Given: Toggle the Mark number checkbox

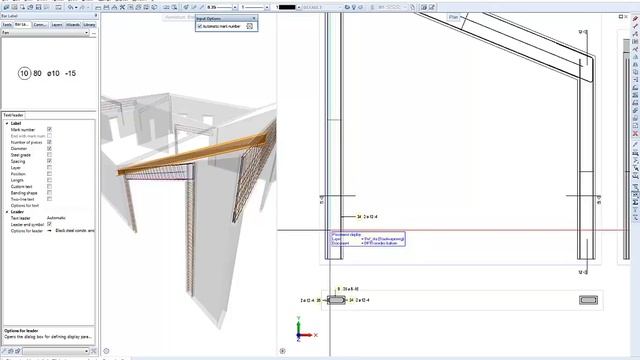Looking at the screenshot, I should tap(49, 129).
